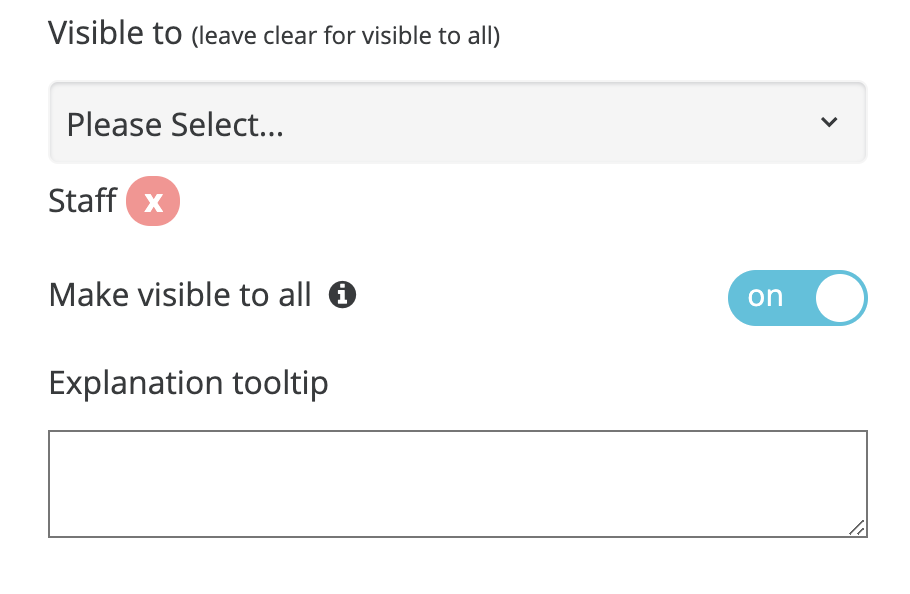Focus the Explanation tooltip text area
This screenshot has width=910, height=594.
tap(457, 484)
